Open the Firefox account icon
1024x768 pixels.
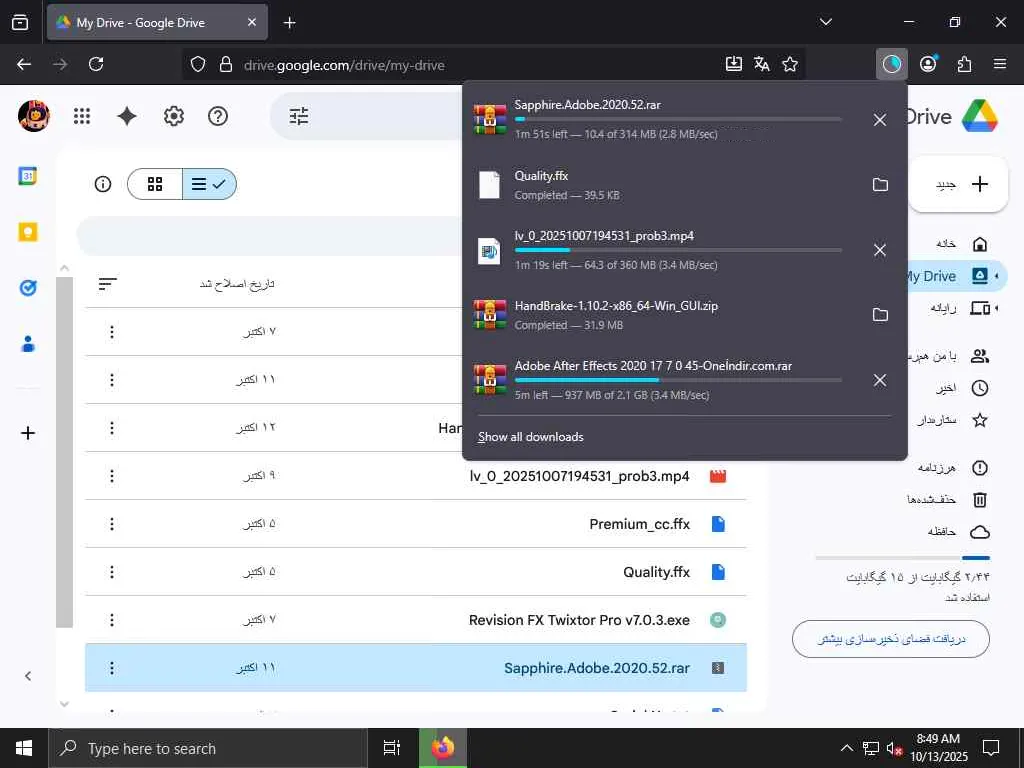point(928,64)
